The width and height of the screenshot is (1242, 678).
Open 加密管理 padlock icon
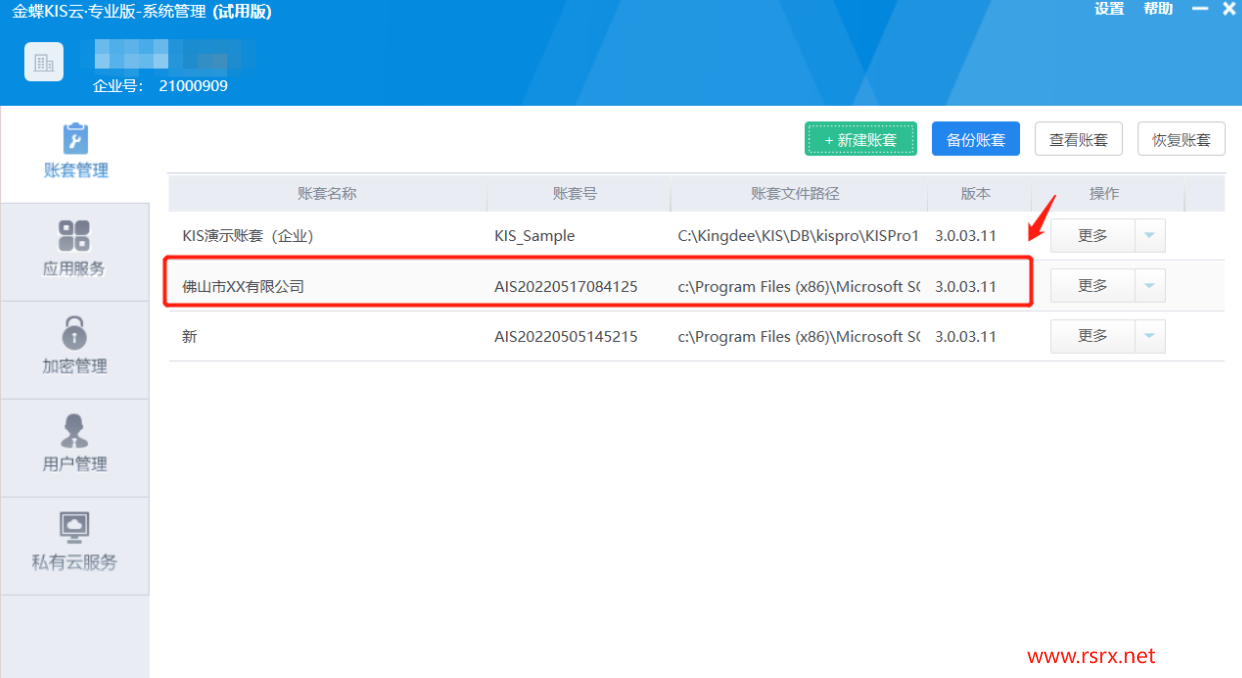pos(75,332)
